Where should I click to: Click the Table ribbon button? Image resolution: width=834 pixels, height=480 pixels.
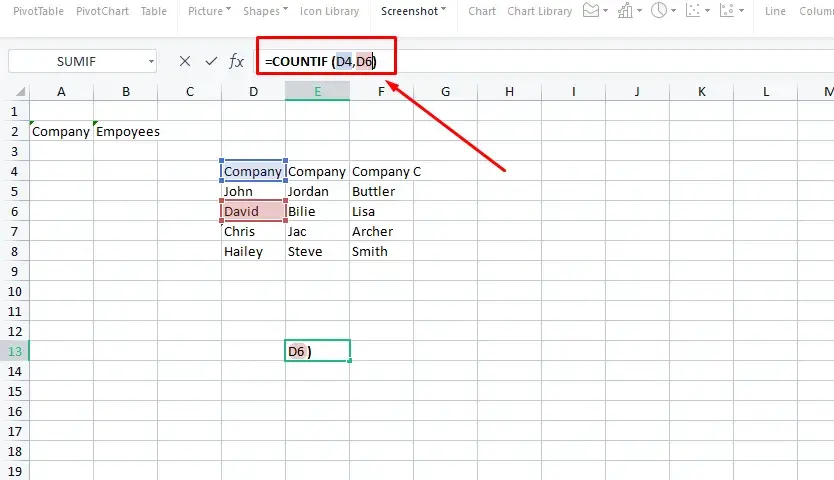click(154, 11)
